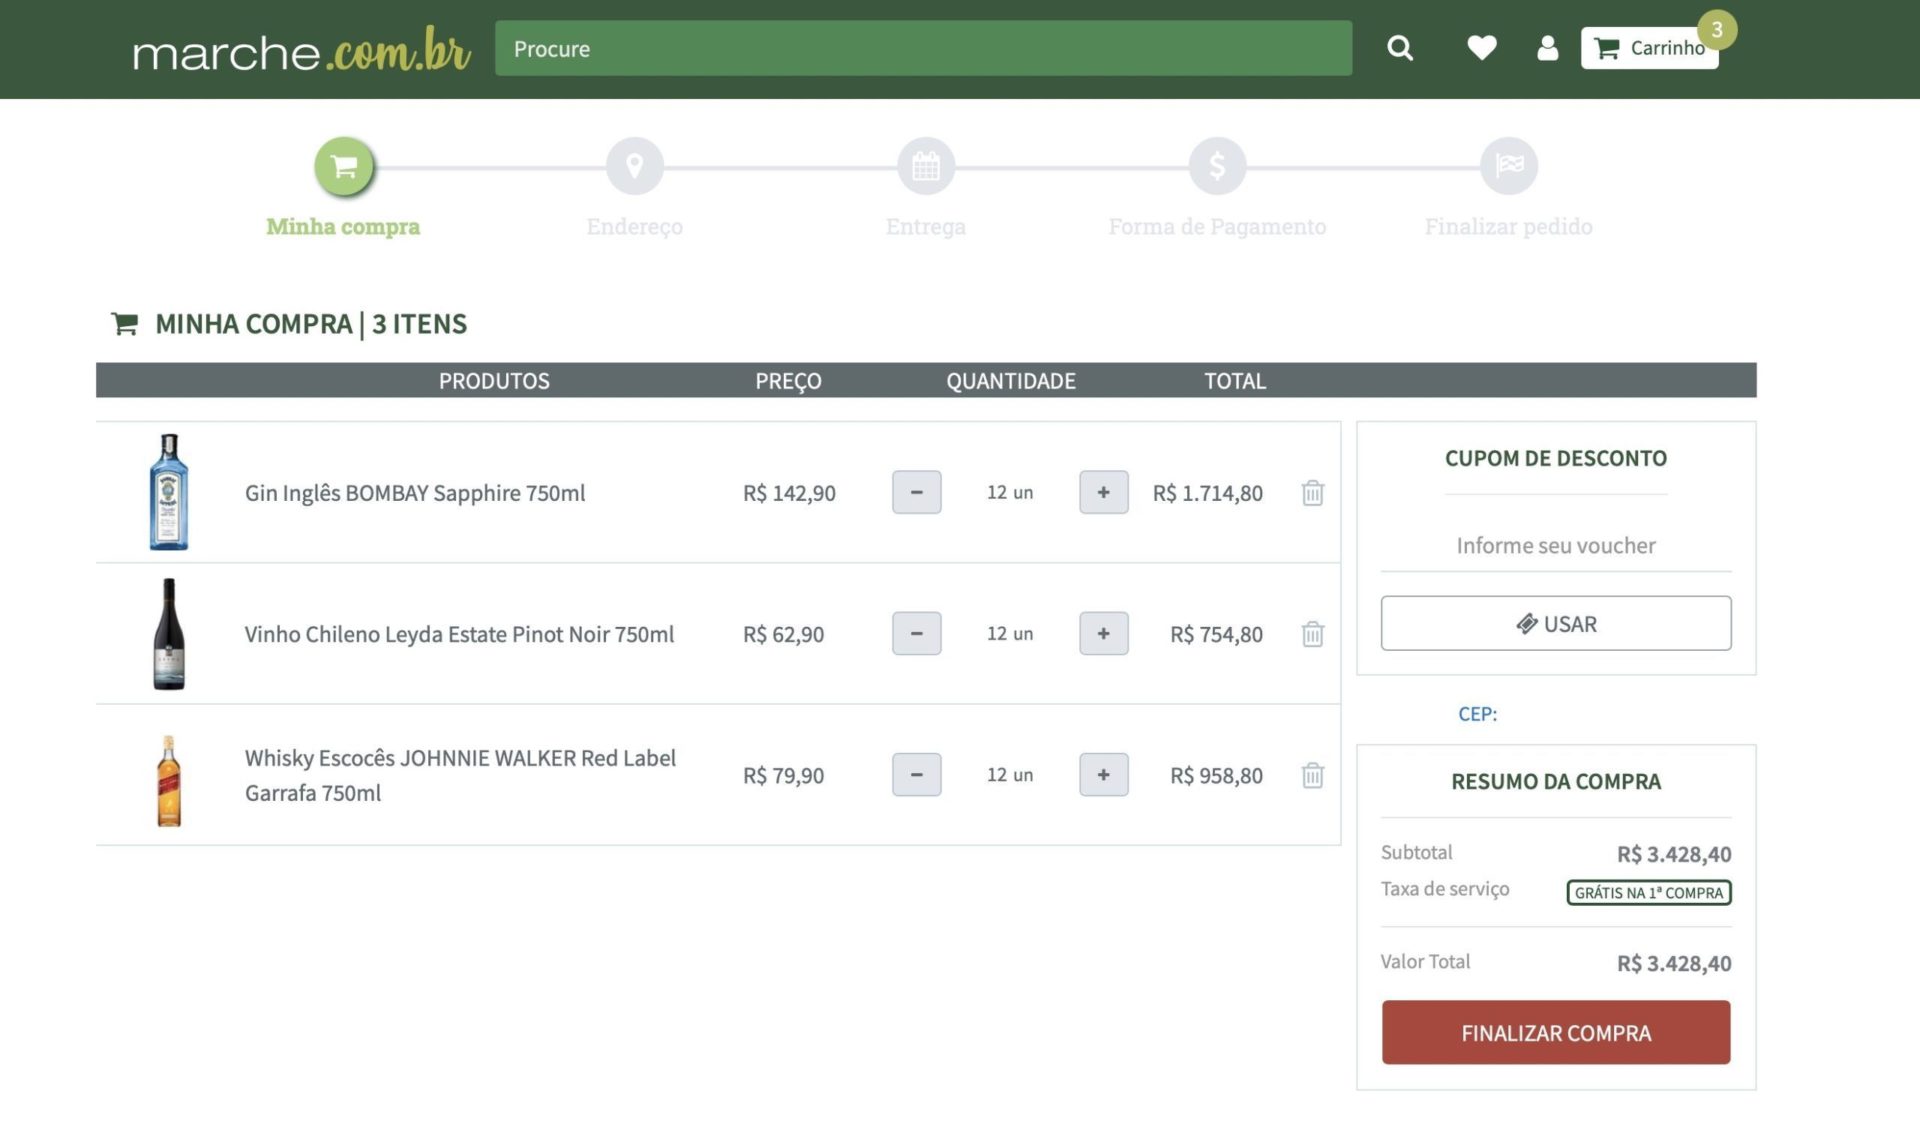The image size is (1920, 1127).
Task: Click the GRÁTIS NA 1ª COMPRA badge
Action: pyautogui.click(x=1648, y=892)
